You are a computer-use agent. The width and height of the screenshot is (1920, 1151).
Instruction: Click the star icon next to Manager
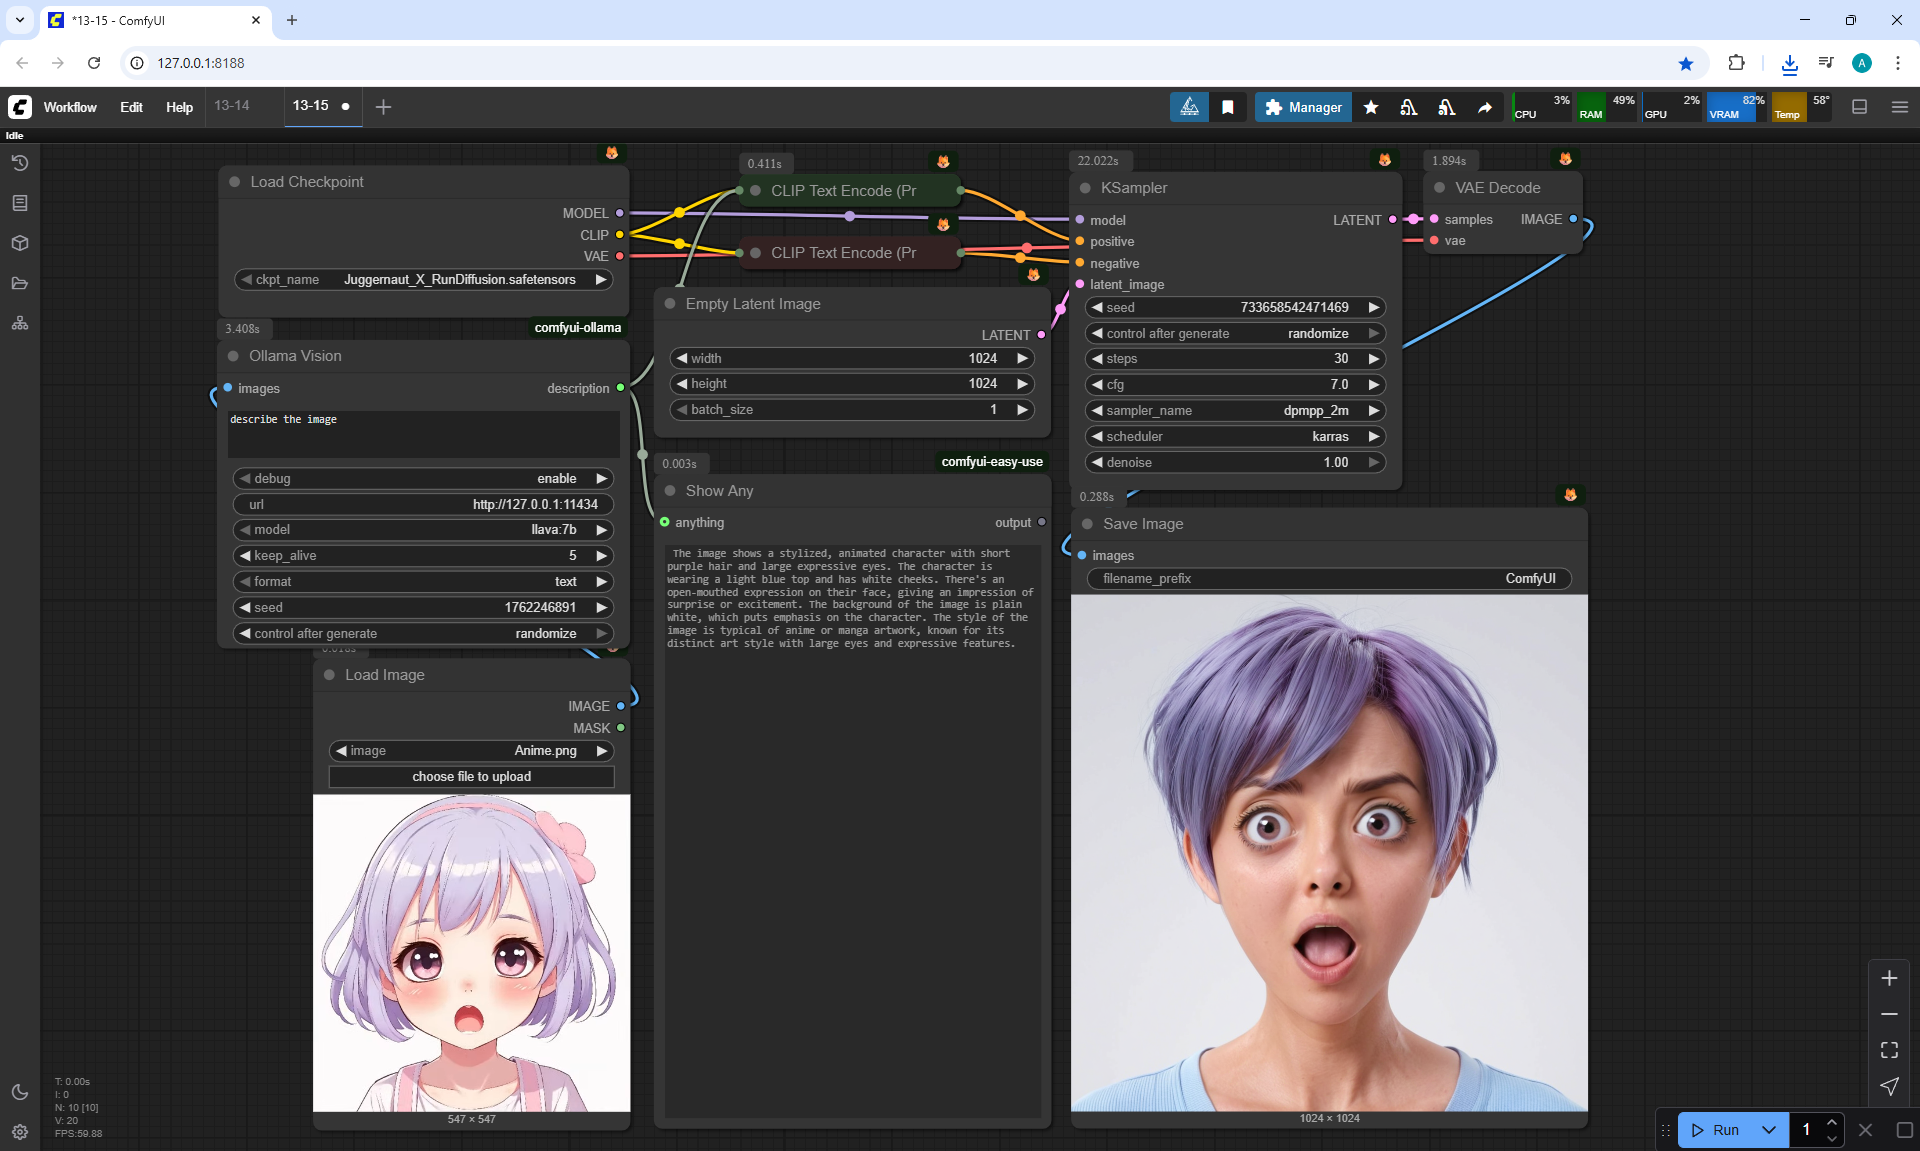coord(1370,107)
